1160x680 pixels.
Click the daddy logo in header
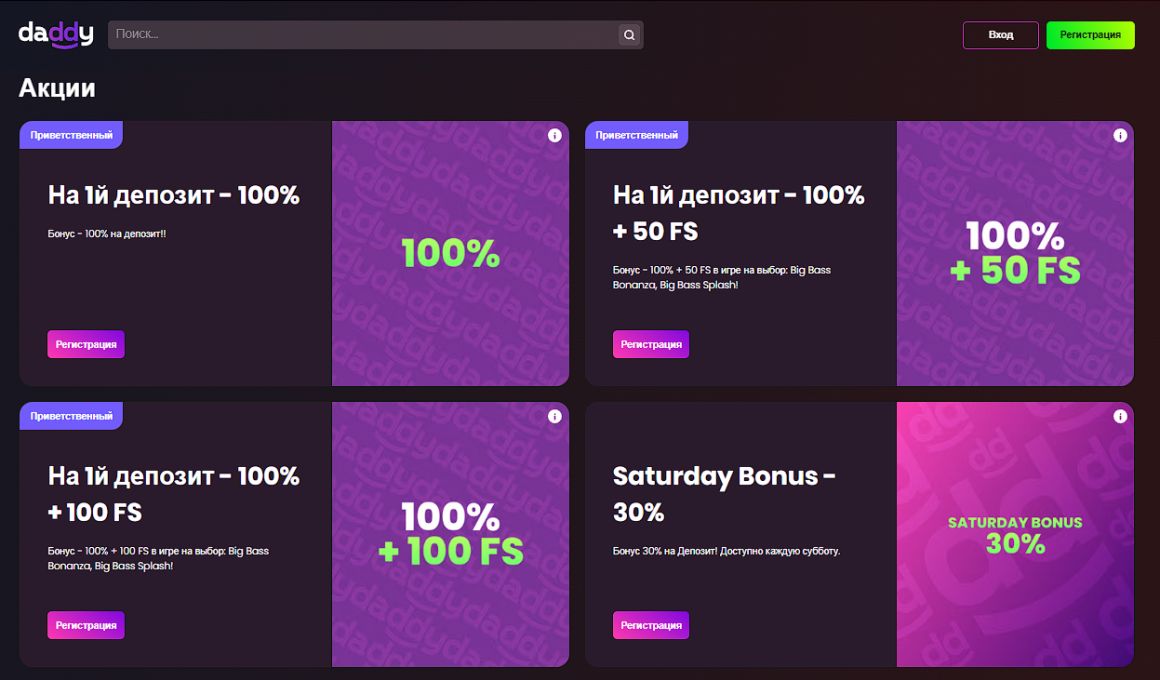tap(56, 35)
